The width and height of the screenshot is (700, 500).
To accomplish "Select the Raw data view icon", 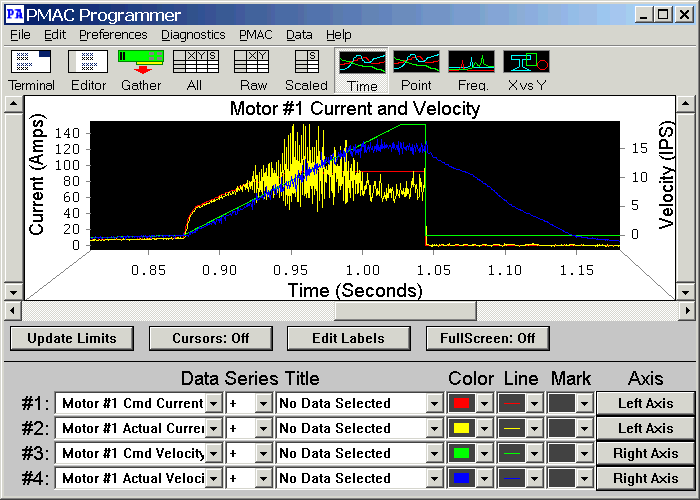I will tap(252, 63).
